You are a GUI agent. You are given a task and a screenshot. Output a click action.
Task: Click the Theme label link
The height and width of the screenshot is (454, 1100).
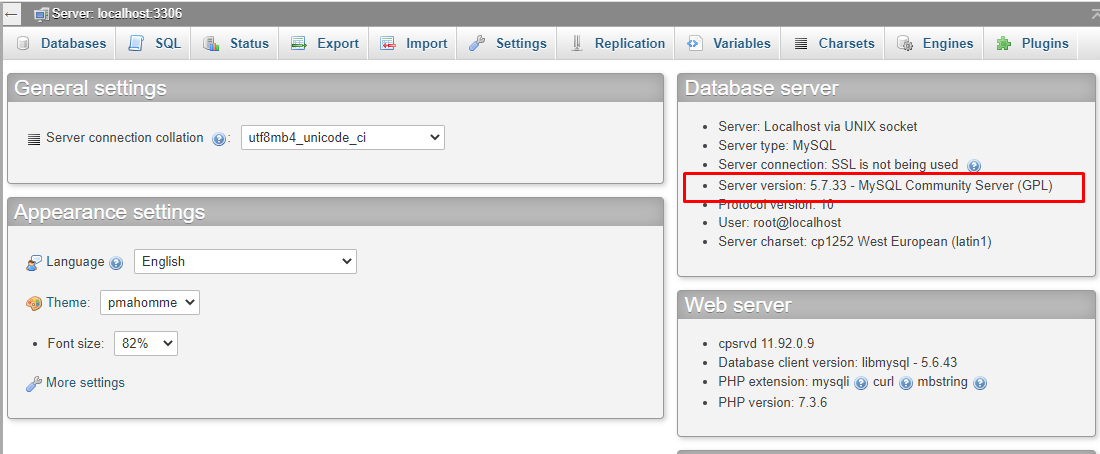click(68, 302)
